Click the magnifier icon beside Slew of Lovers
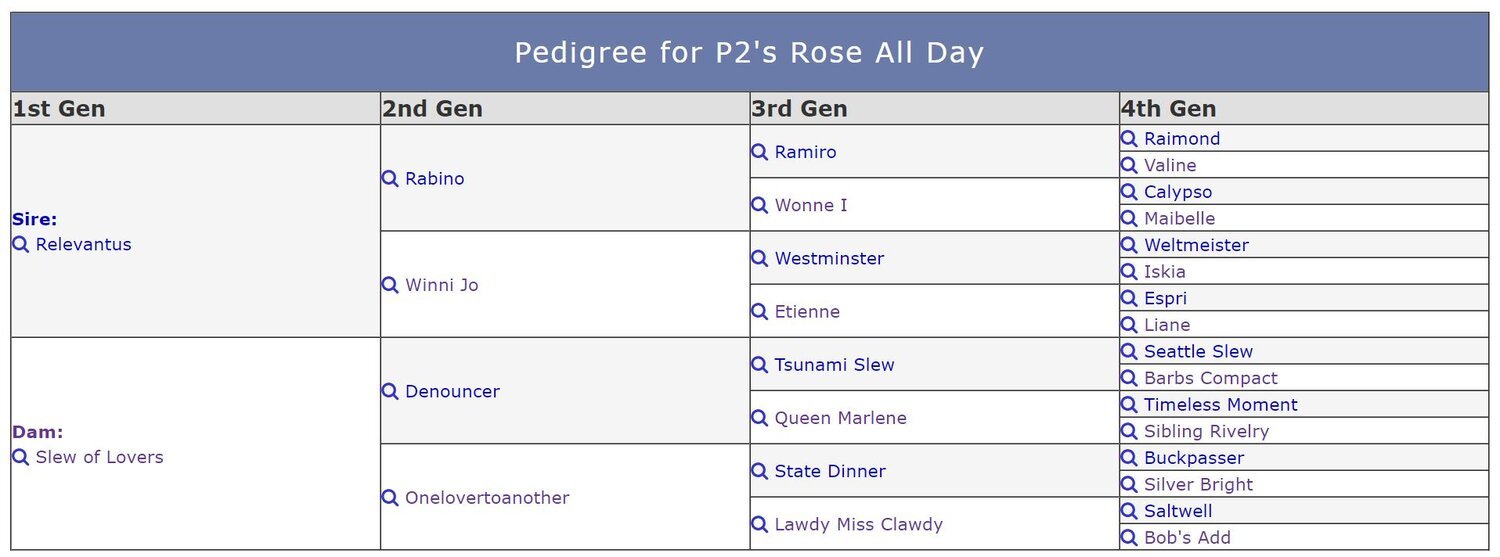 (21, 457)
